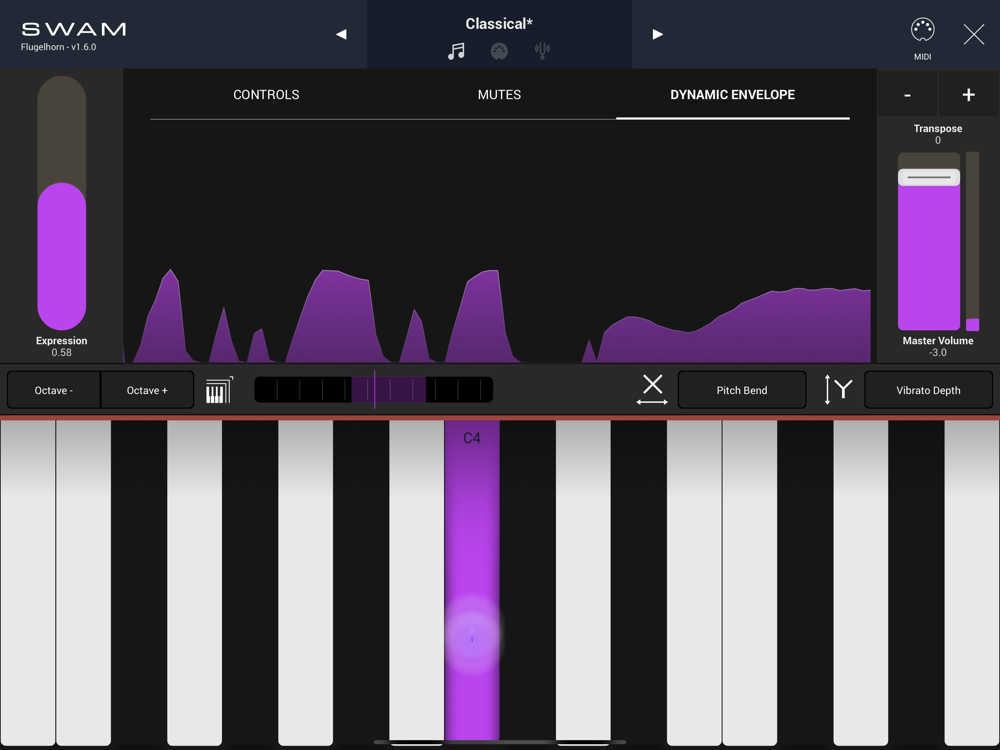
Task: Click the X-axis horizontal arrow icon
Action: point(652,390)
